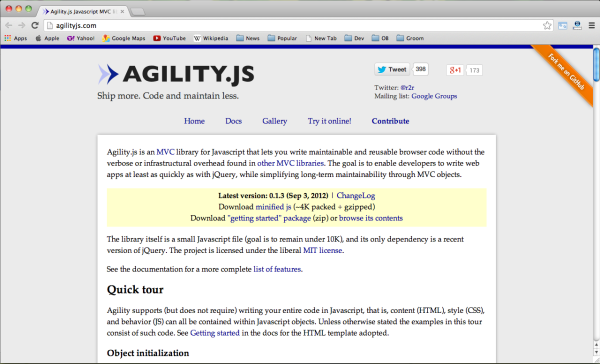Click the +1 count 173 bubble
Screen dimensions: 600x364
[x=474, y=70]
